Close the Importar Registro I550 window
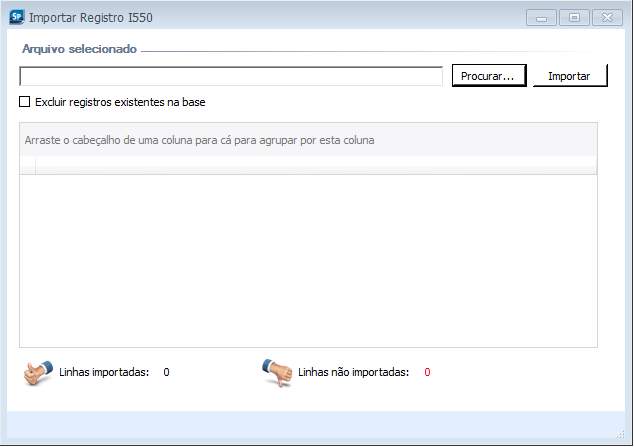This screenshot has height=447, width=634. (607, 18)
